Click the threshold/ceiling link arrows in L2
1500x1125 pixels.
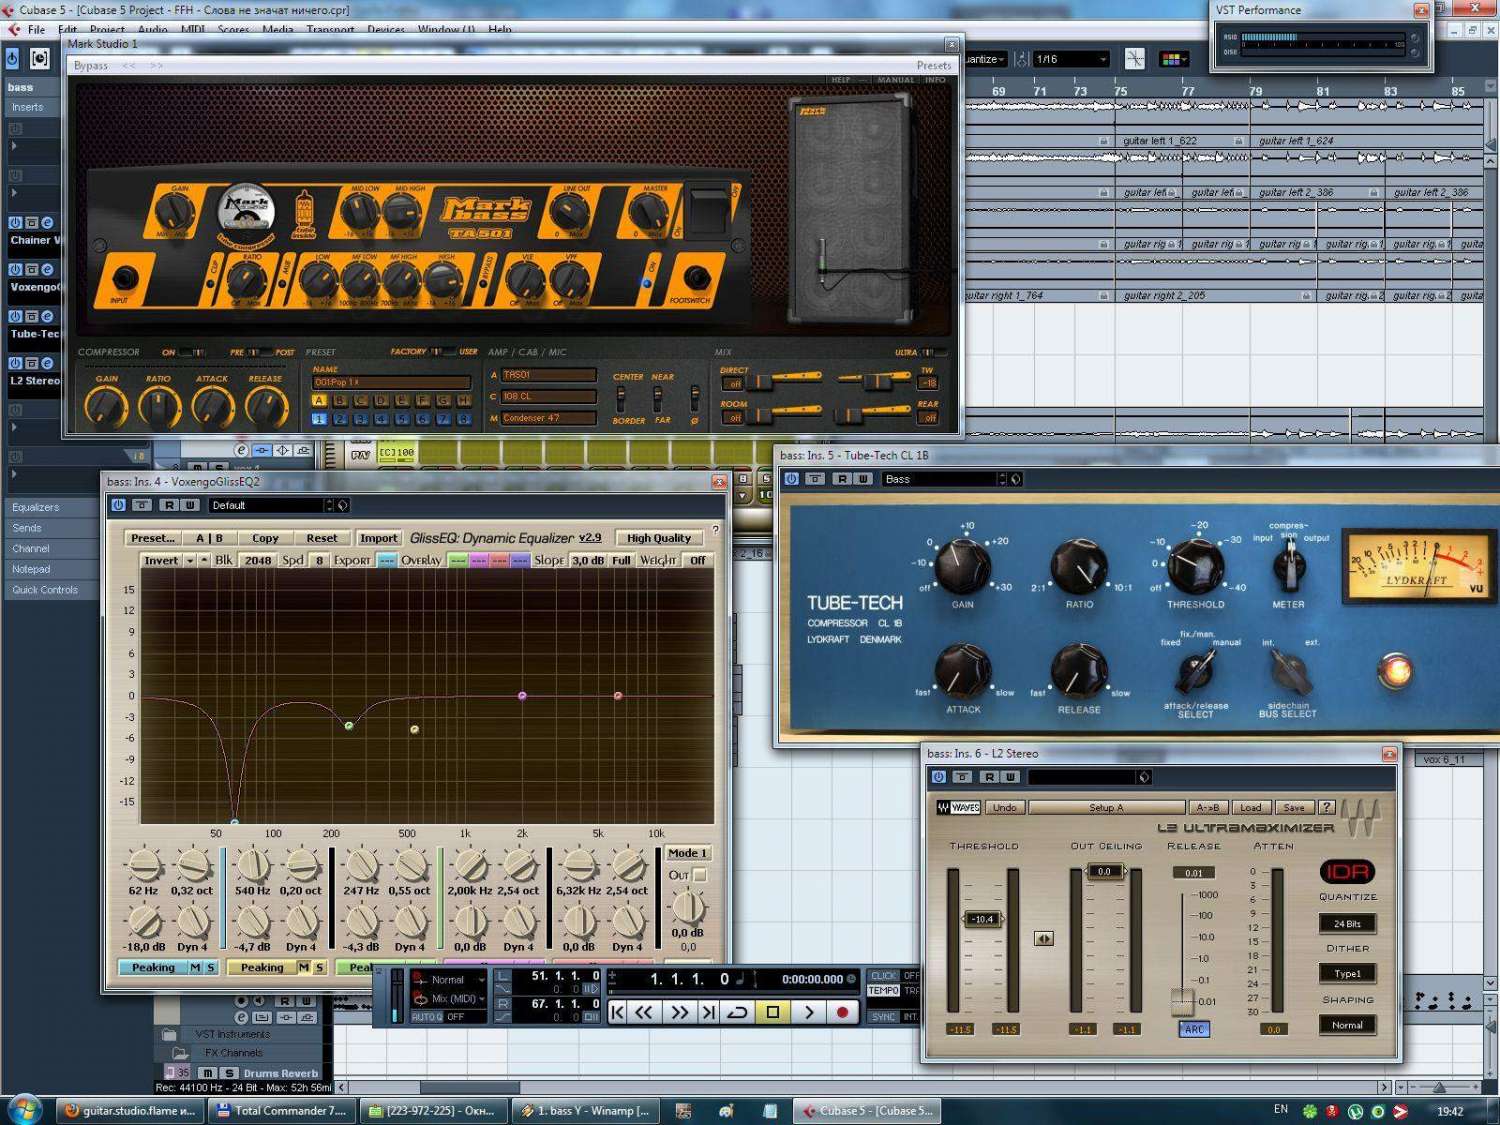pos(1043,938)
